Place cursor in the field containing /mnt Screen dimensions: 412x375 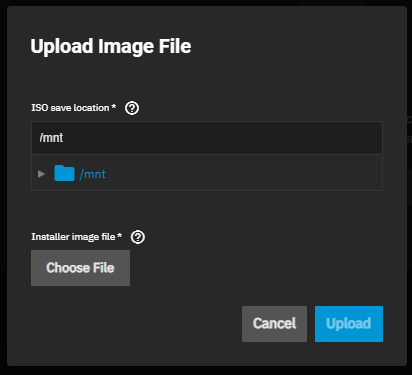pos(207,138)
